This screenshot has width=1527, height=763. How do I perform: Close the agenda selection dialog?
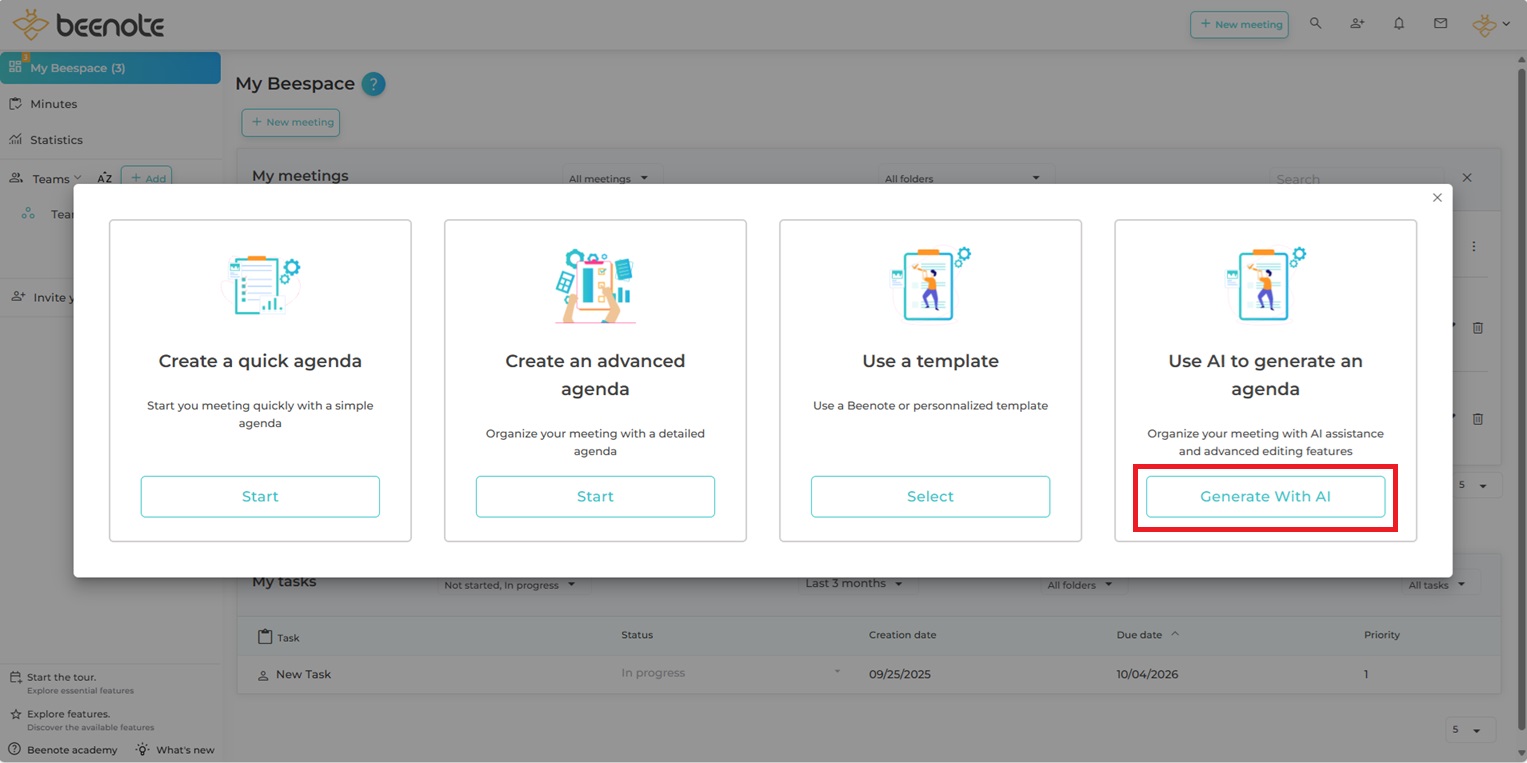1437,198
